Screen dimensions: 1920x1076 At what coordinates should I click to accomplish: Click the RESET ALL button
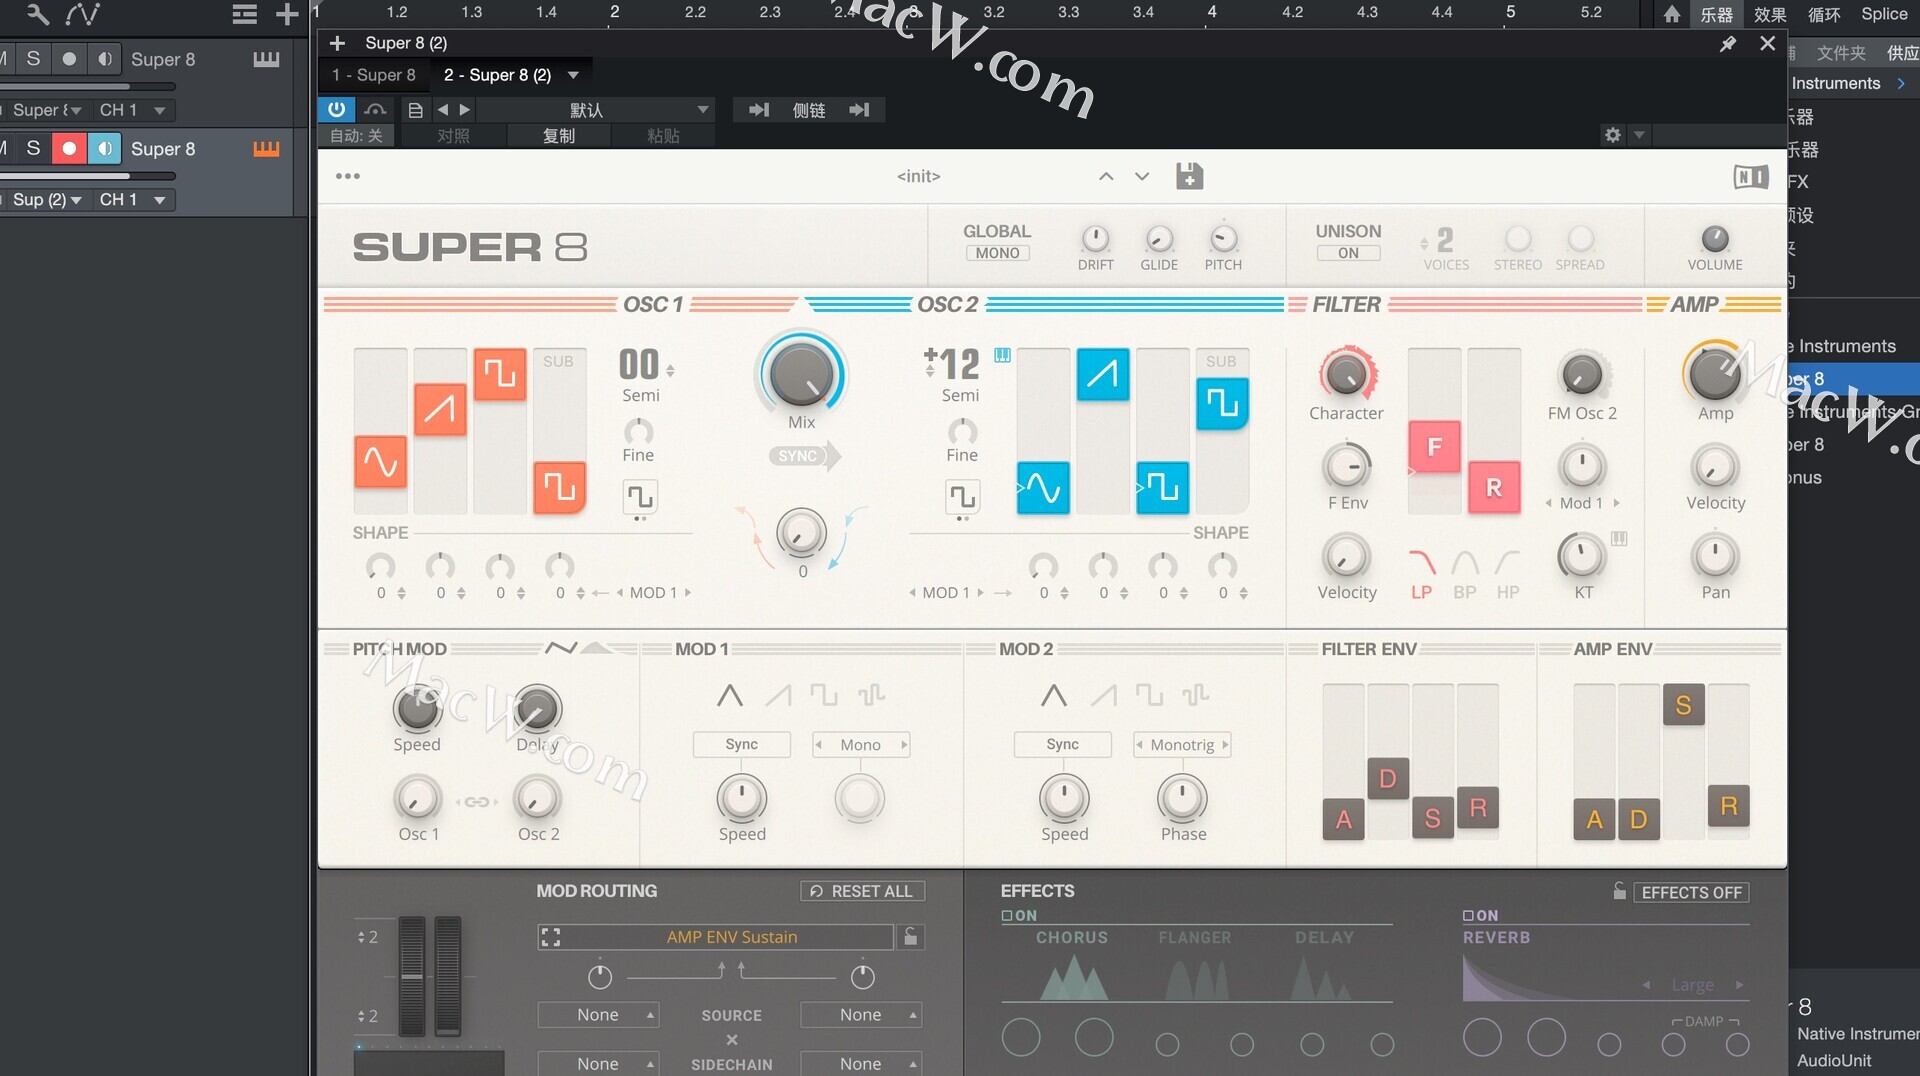pos(862,891)
